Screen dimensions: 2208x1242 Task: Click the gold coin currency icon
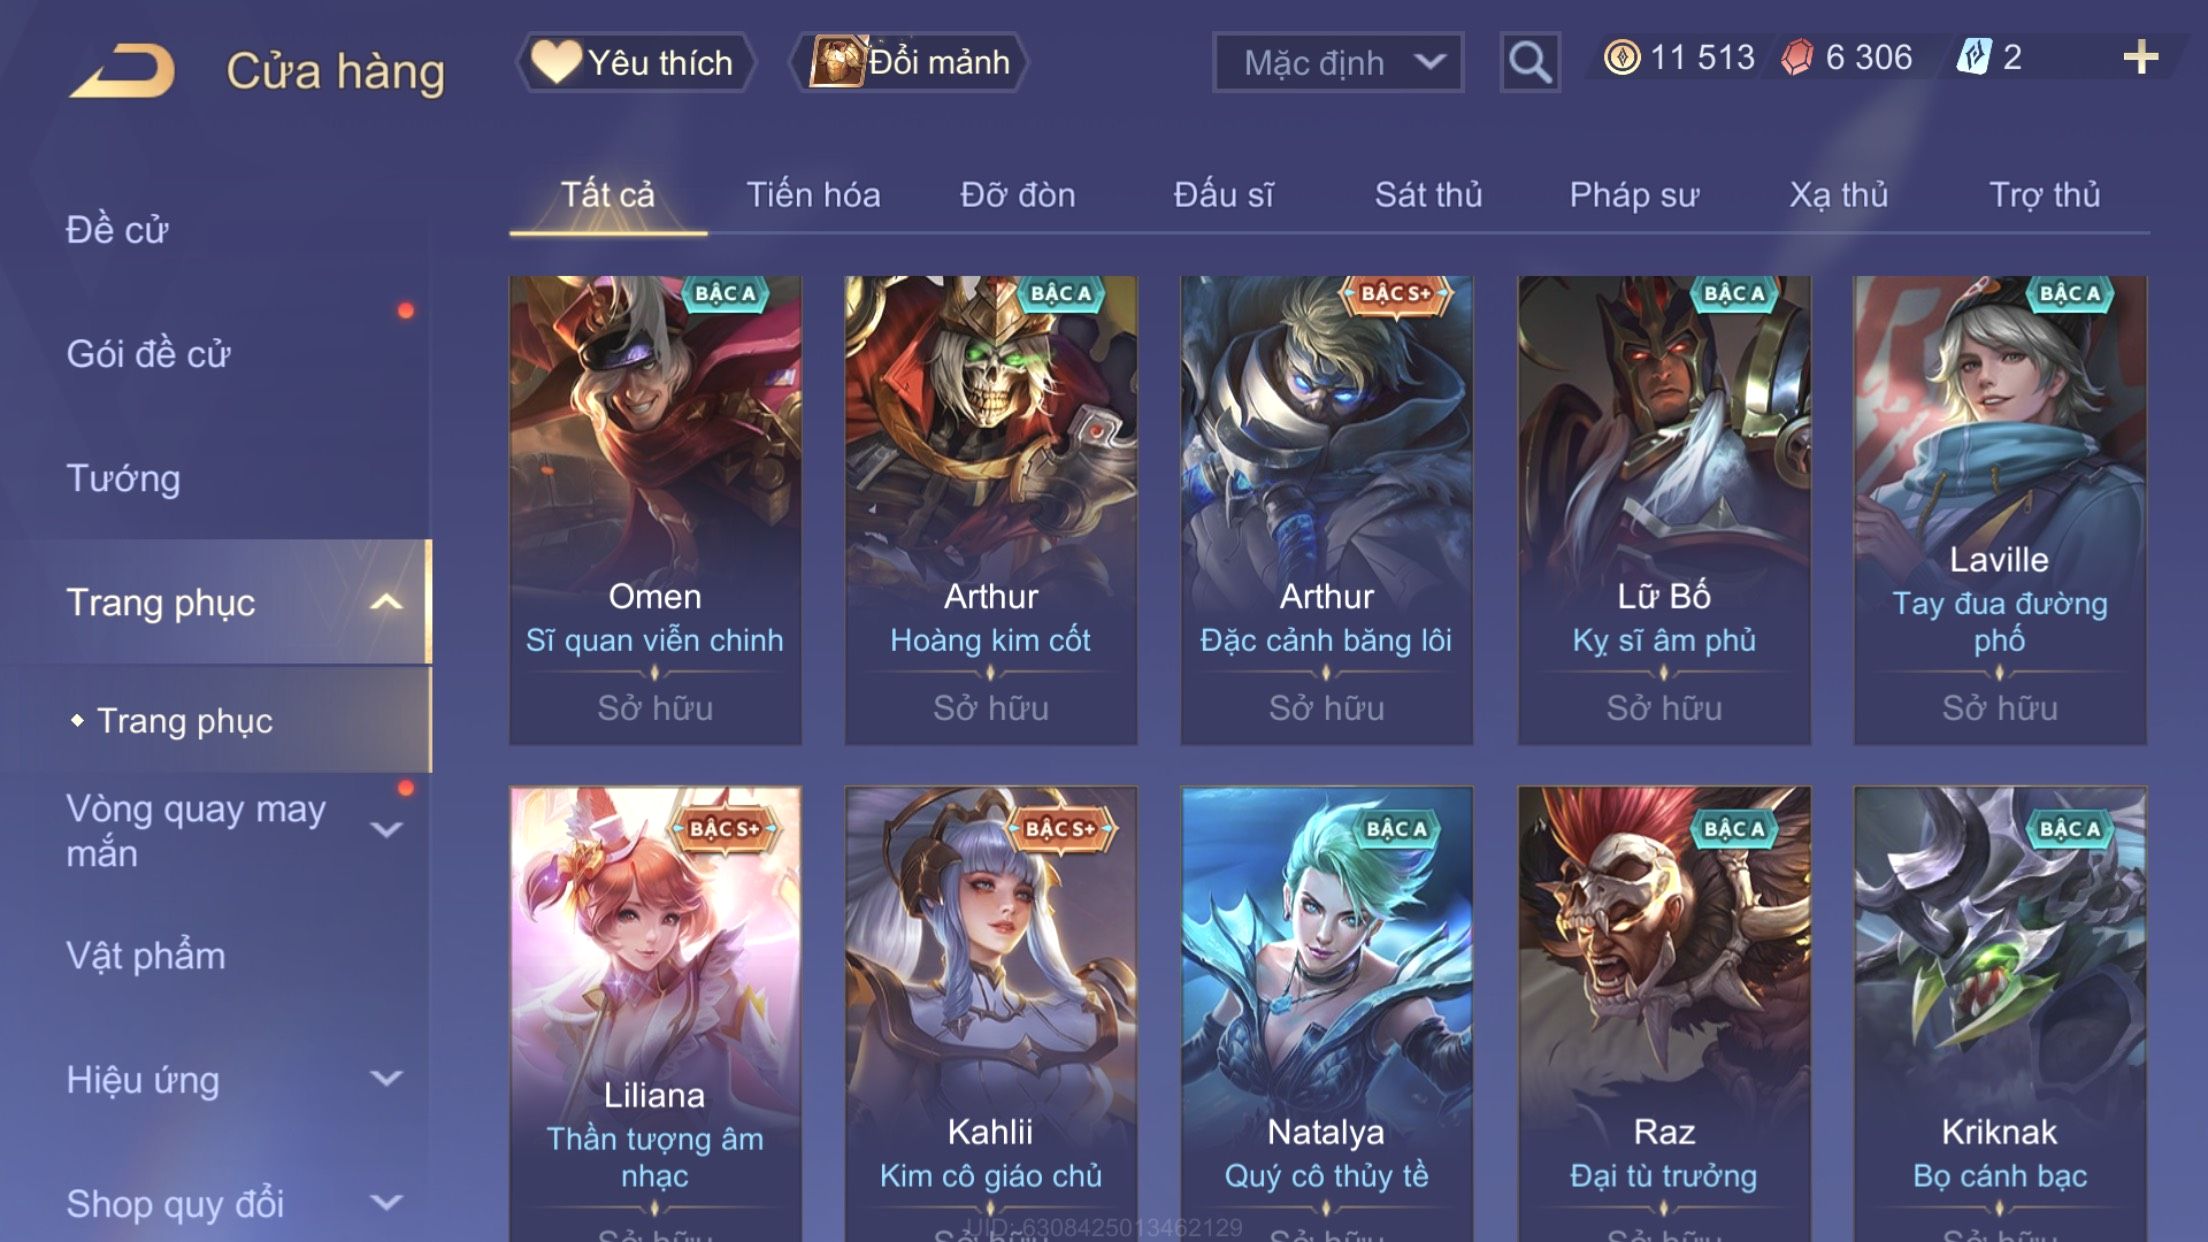(1622, 57)
